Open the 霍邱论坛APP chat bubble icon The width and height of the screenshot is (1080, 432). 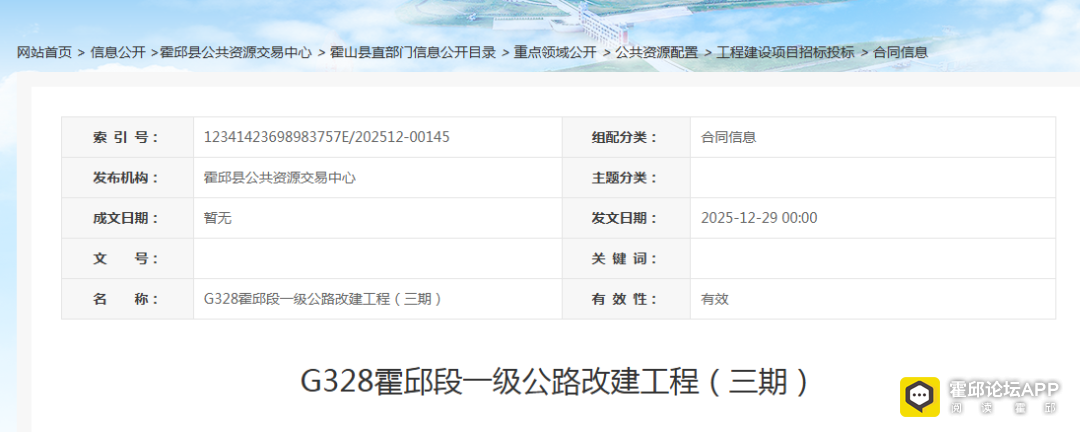pos(920,397)
